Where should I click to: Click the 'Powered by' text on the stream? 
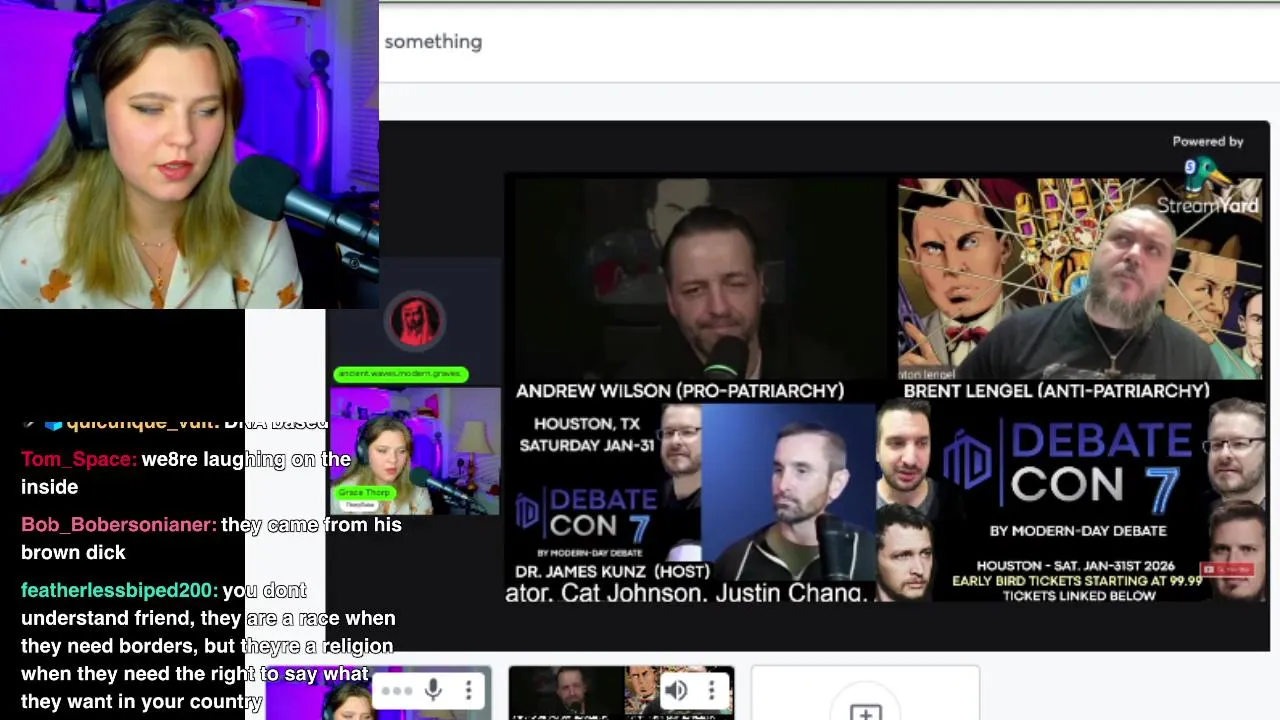(x=1208, y=142)
